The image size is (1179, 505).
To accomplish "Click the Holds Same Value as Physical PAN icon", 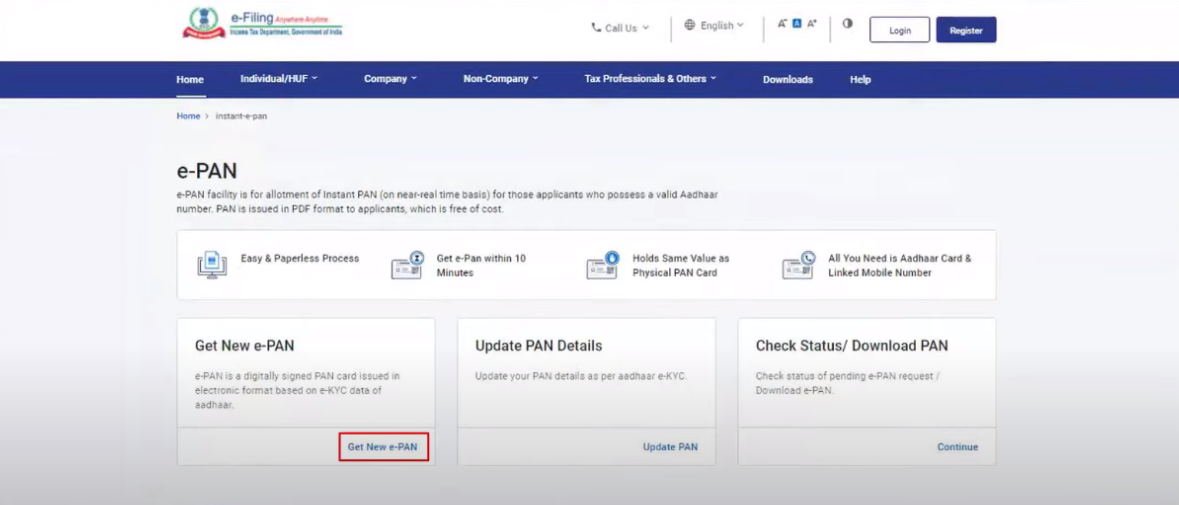I will click(602, 265).
